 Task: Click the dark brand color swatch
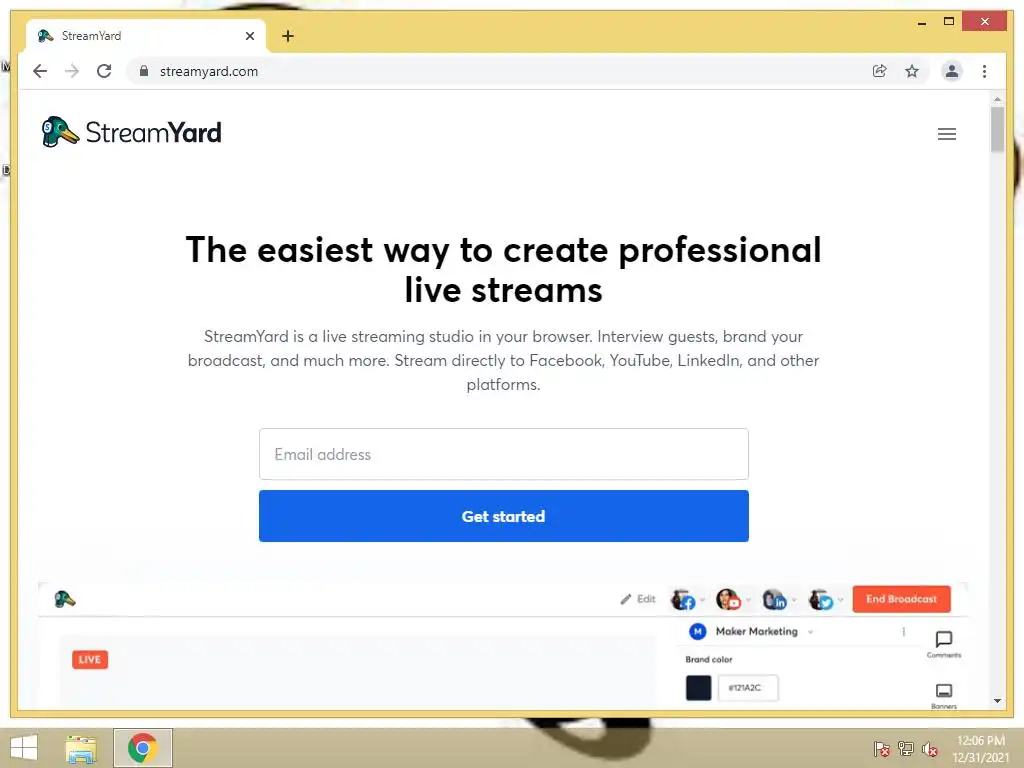click(x=698, y=688)
